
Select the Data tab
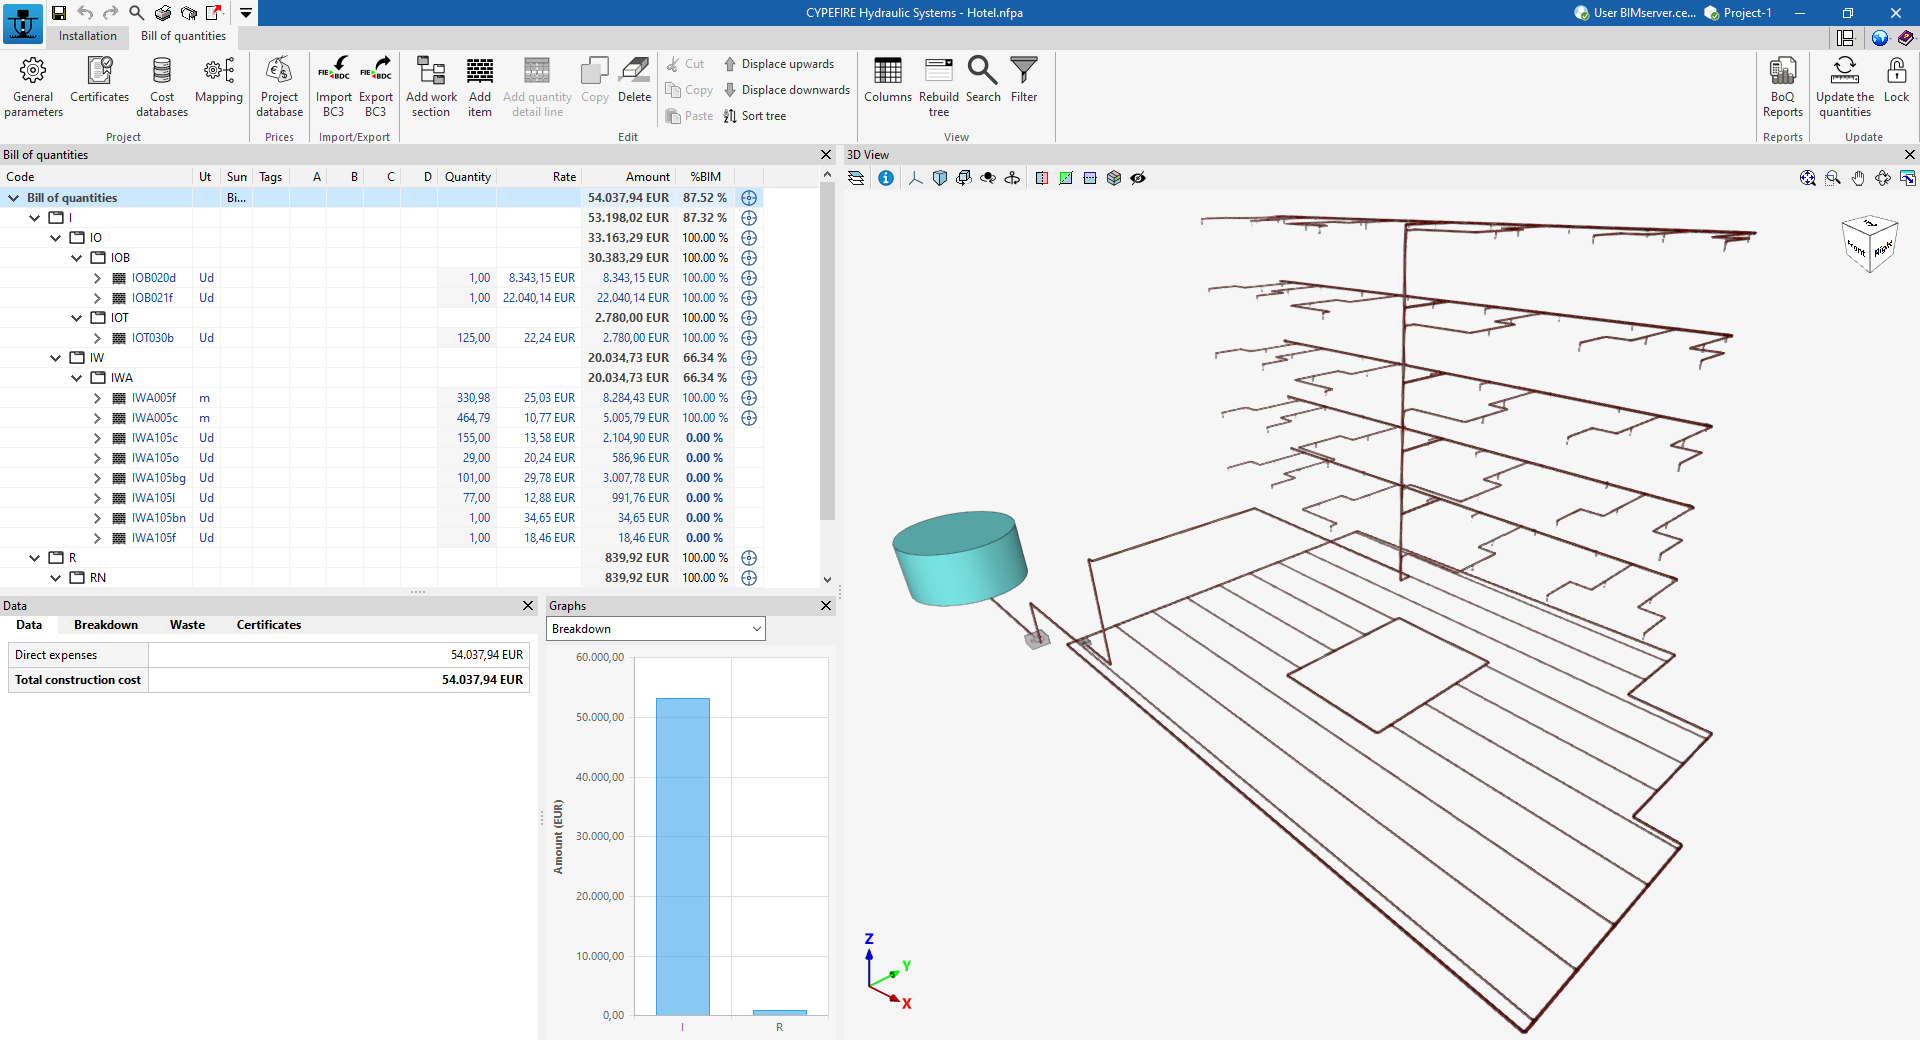[29, 625]
